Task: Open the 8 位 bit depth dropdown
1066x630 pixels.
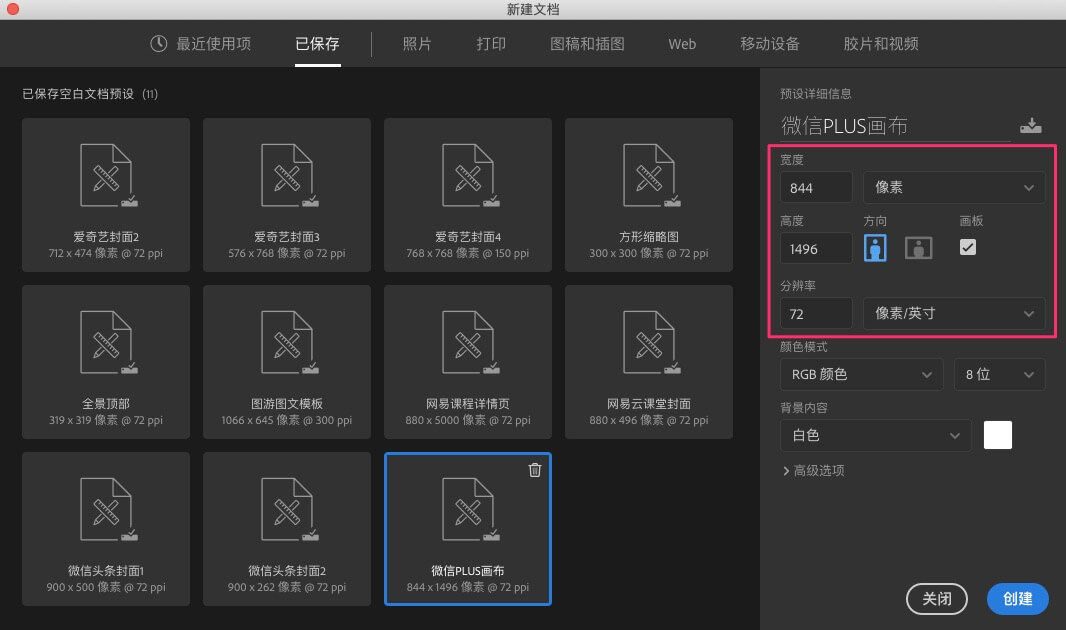Action: 999,374
